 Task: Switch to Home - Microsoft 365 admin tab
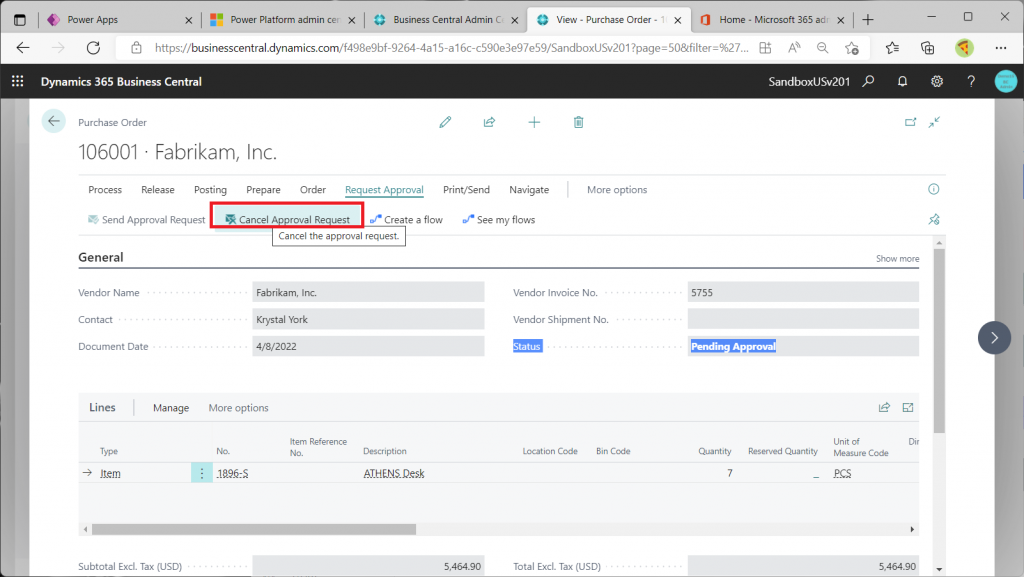pos(772,20)
